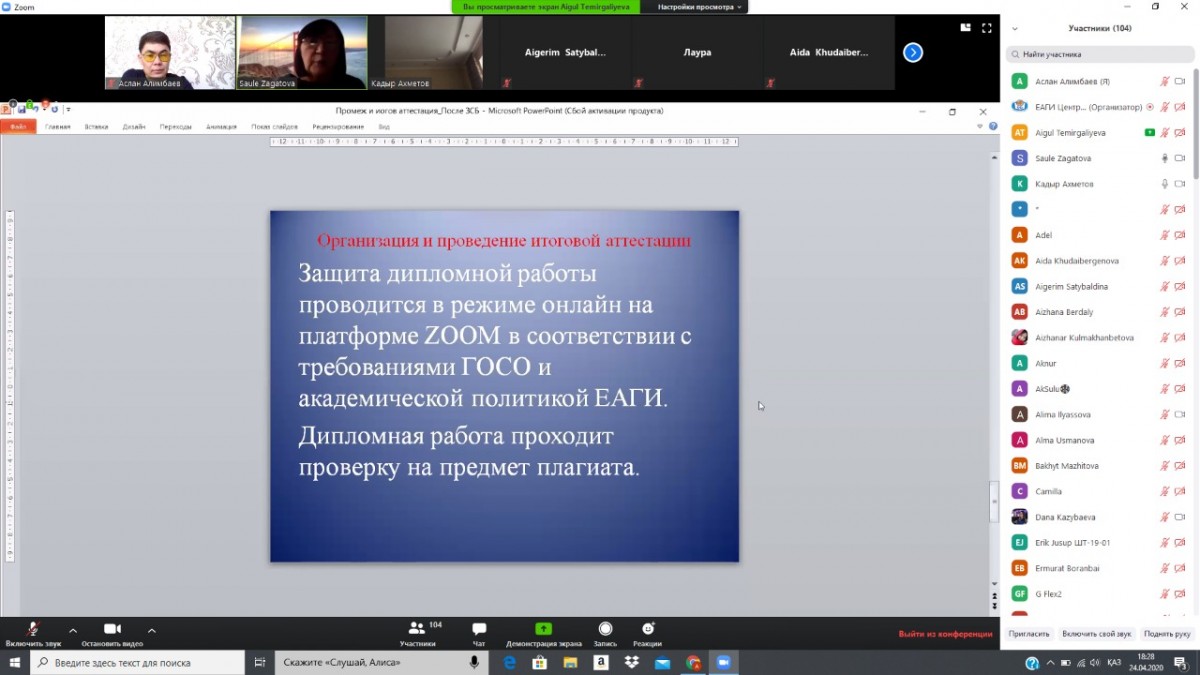Switch to the Вставка ribbon tab
Viewport: 1200px width, 675px height.
(x=96, y=127)
